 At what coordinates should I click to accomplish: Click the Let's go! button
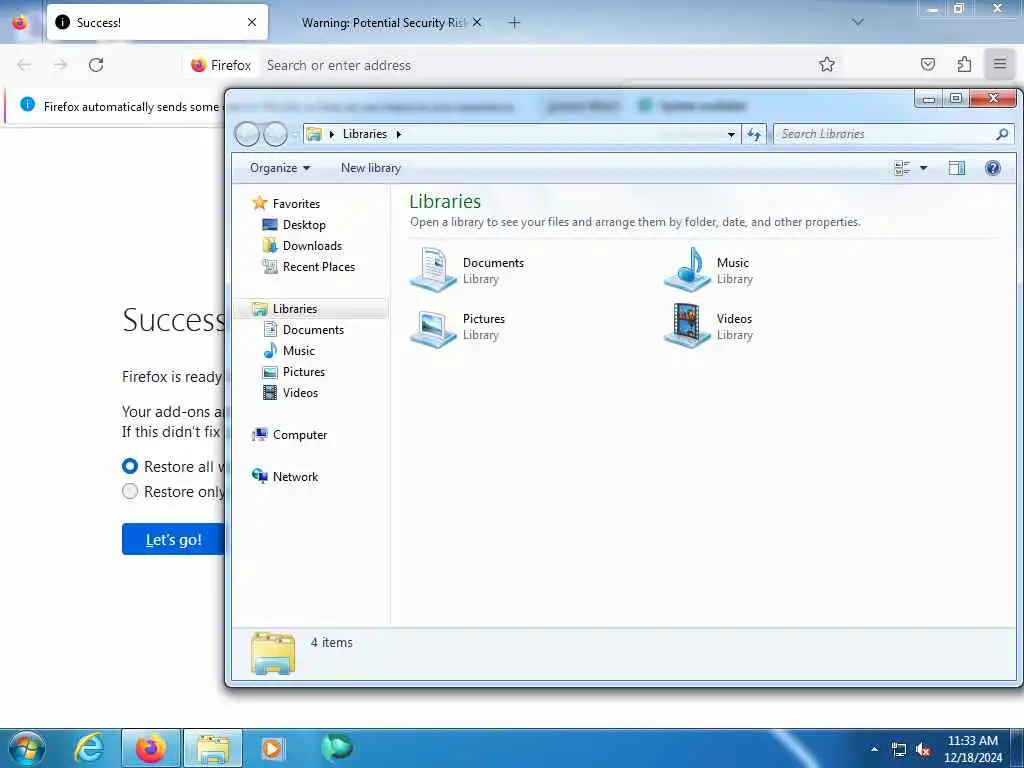click(x=173, y=539)
